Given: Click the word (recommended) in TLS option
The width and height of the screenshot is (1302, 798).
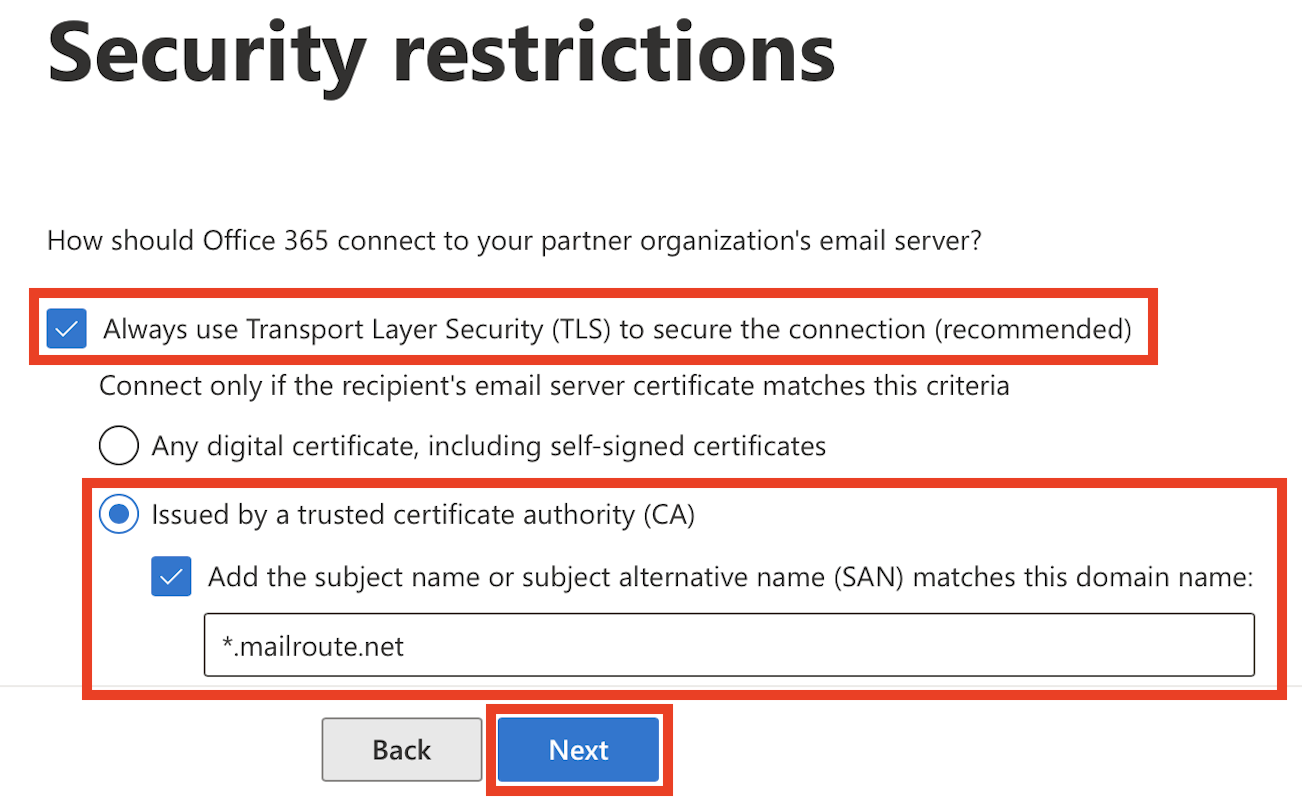Looking at the screenshot, I should click(x=1032, y=329).
